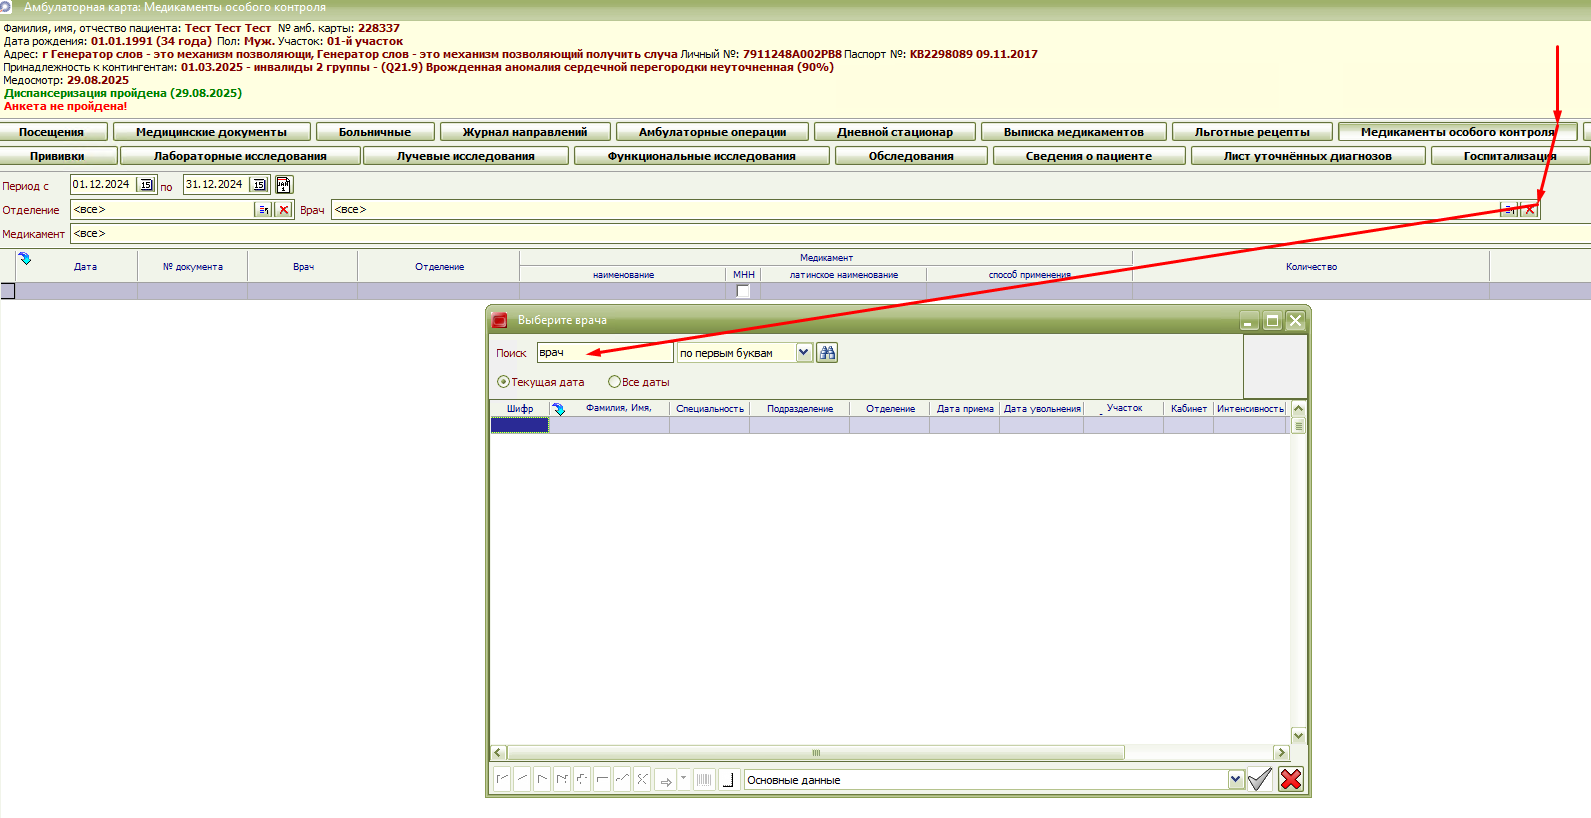Open calendar for period end date

pyautogui.click(x=259, y=185)
